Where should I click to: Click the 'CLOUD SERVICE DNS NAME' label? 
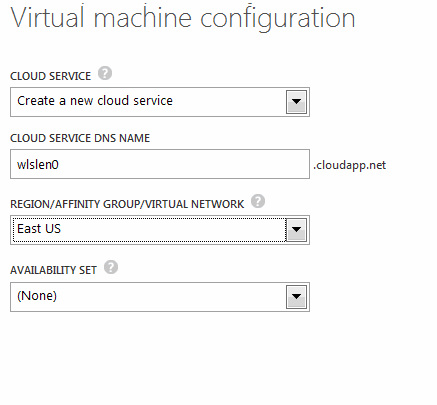[80, 138]
